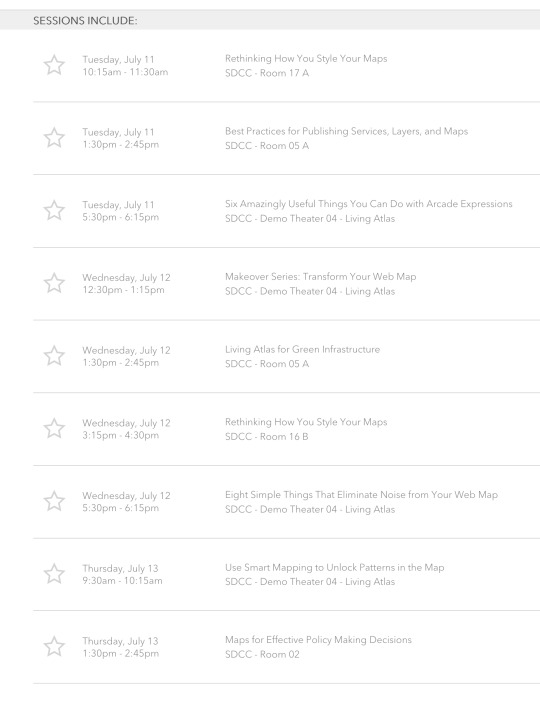Click the Sessions Include header bar

(x=270, y=21)
